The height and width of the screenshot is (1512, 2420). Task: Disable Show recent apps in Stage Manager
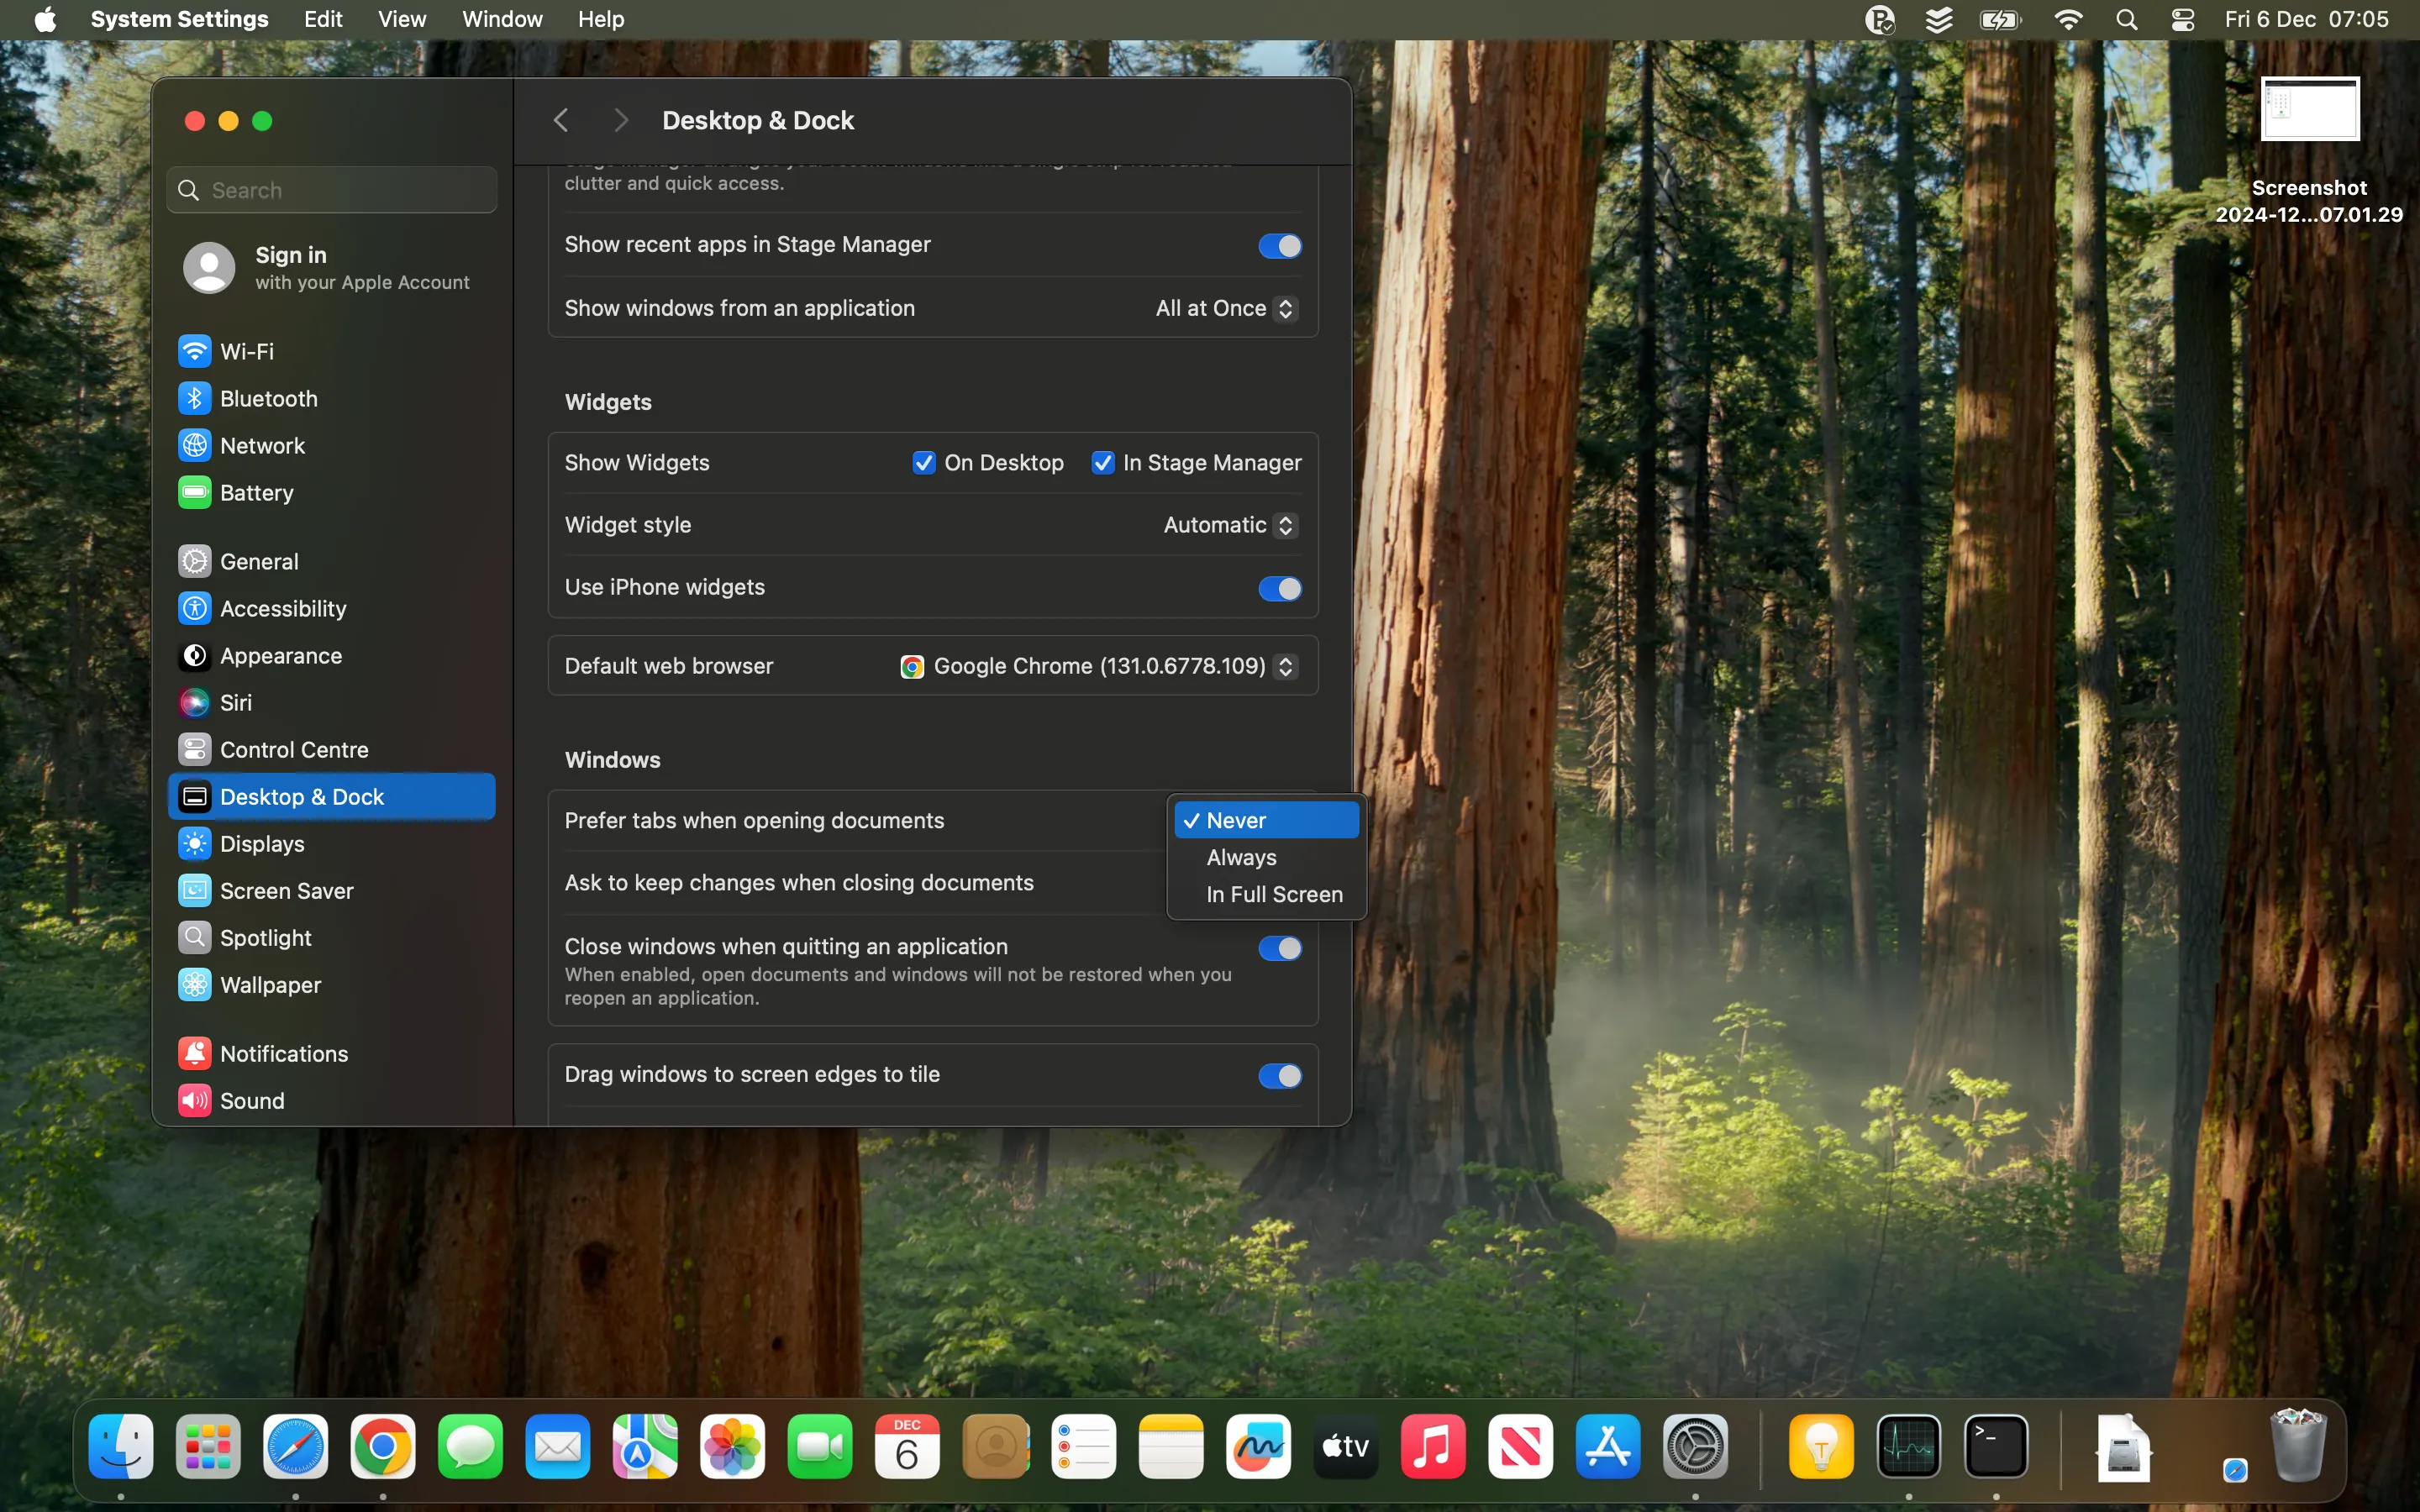(1279, 245)
